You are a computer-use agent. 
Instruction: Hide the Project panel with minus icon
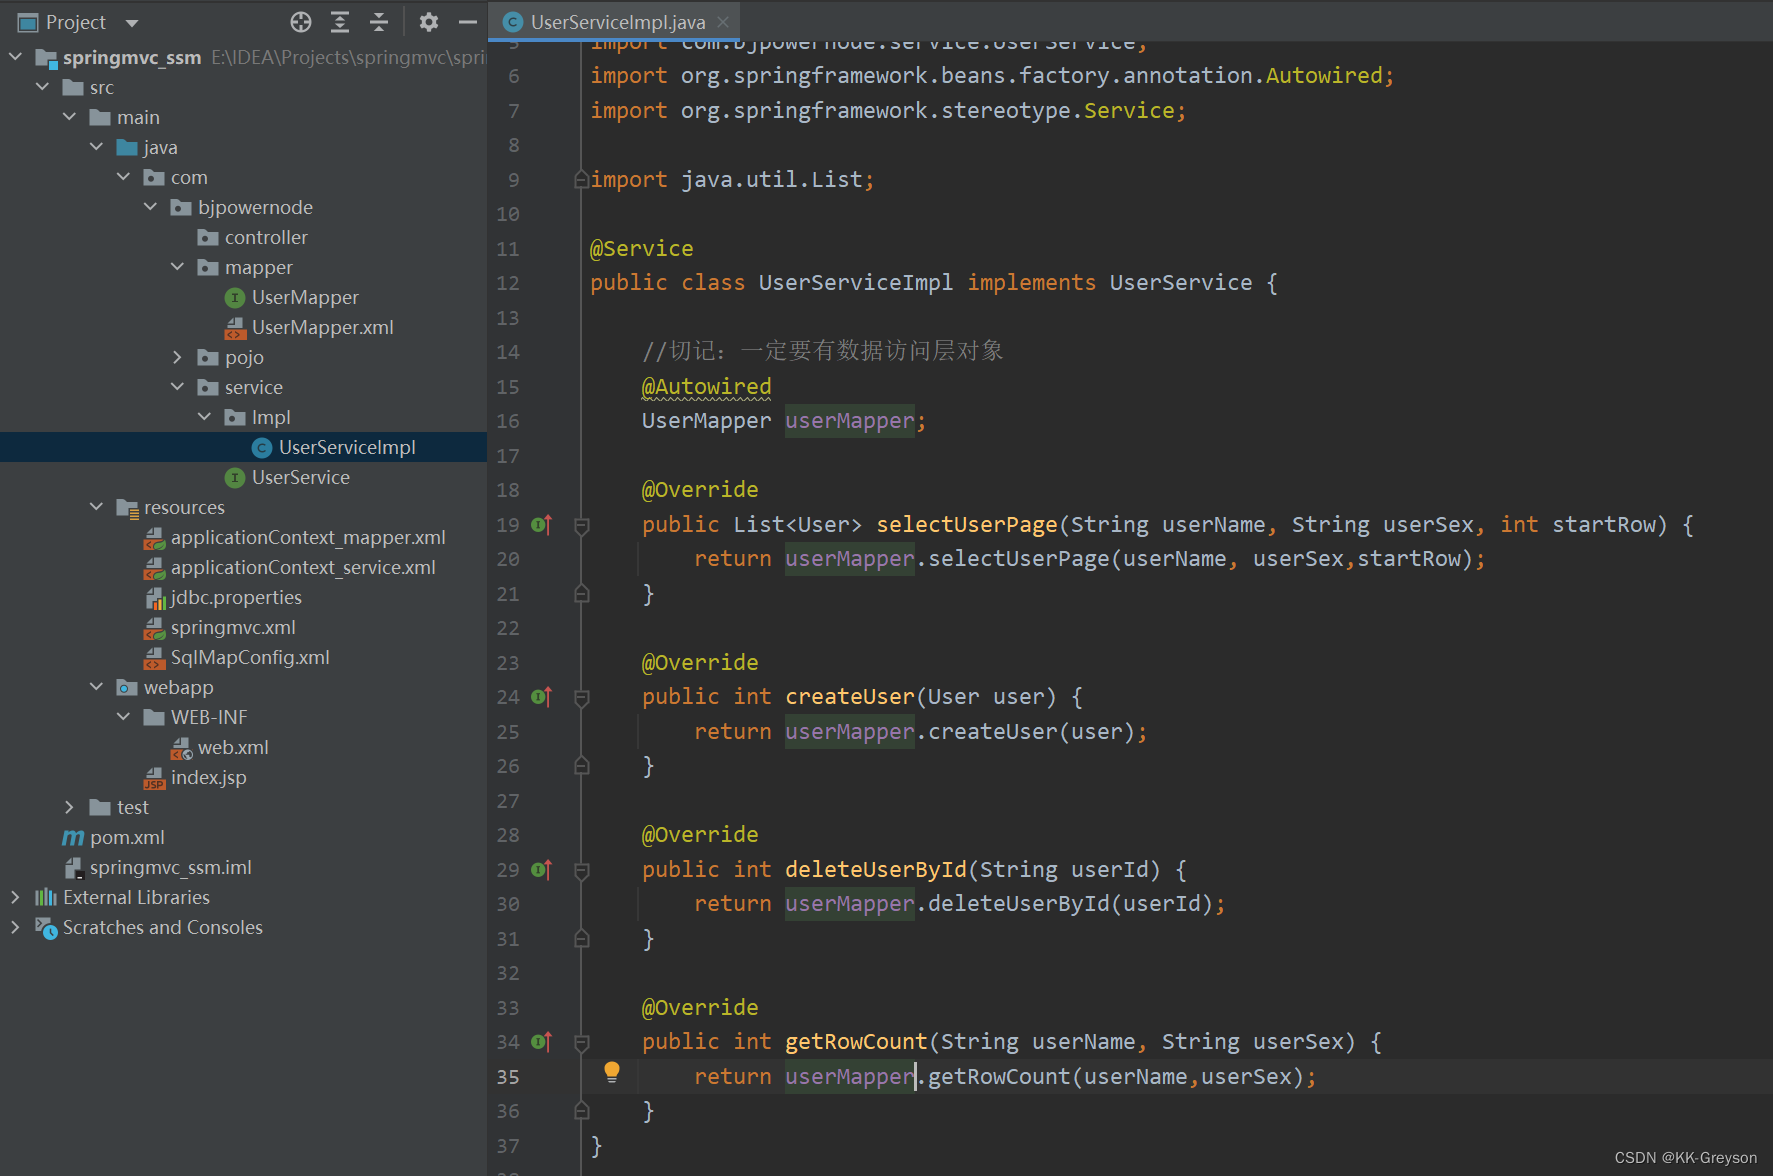[x=467, y=22]
